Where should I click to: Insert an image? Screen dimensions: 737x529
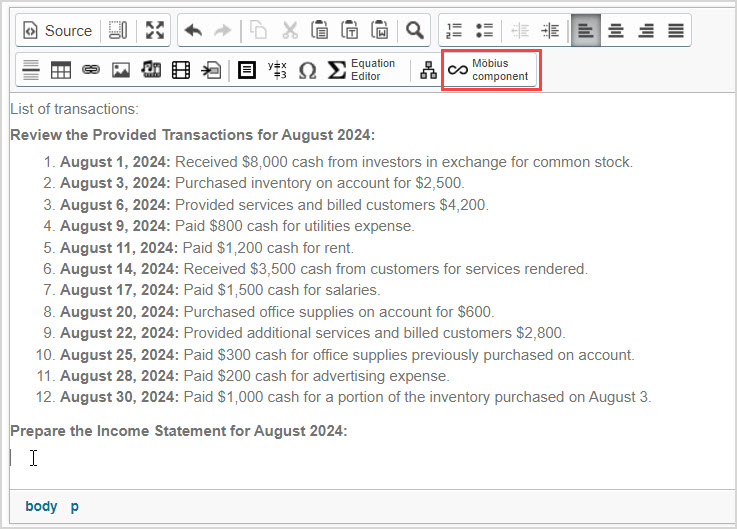pyautogui.click(x=121, y=70)
